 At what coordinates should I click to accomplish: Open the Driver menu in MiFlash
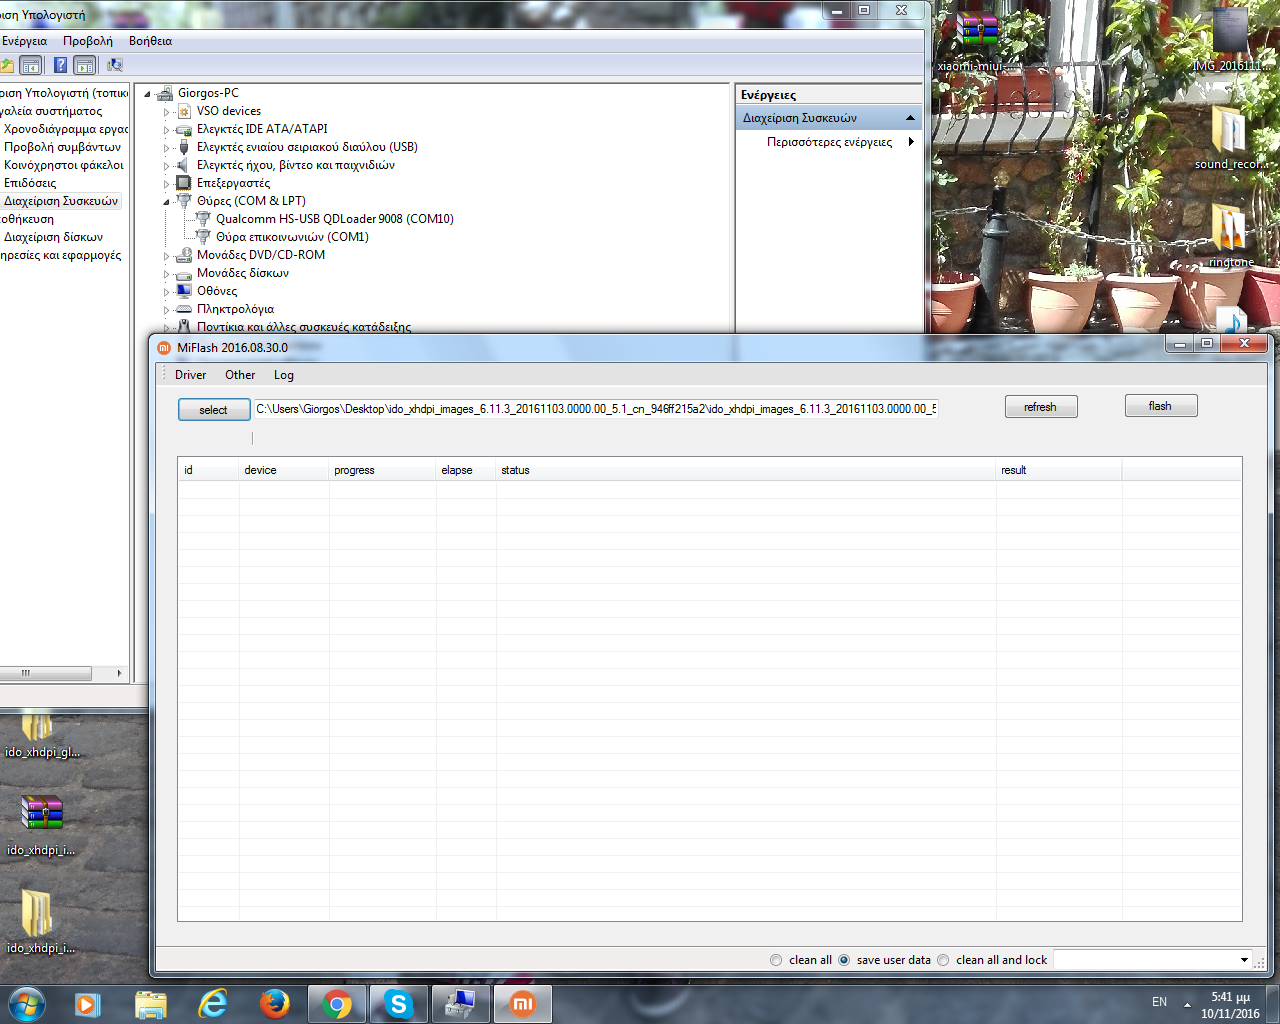pos(190,375)
